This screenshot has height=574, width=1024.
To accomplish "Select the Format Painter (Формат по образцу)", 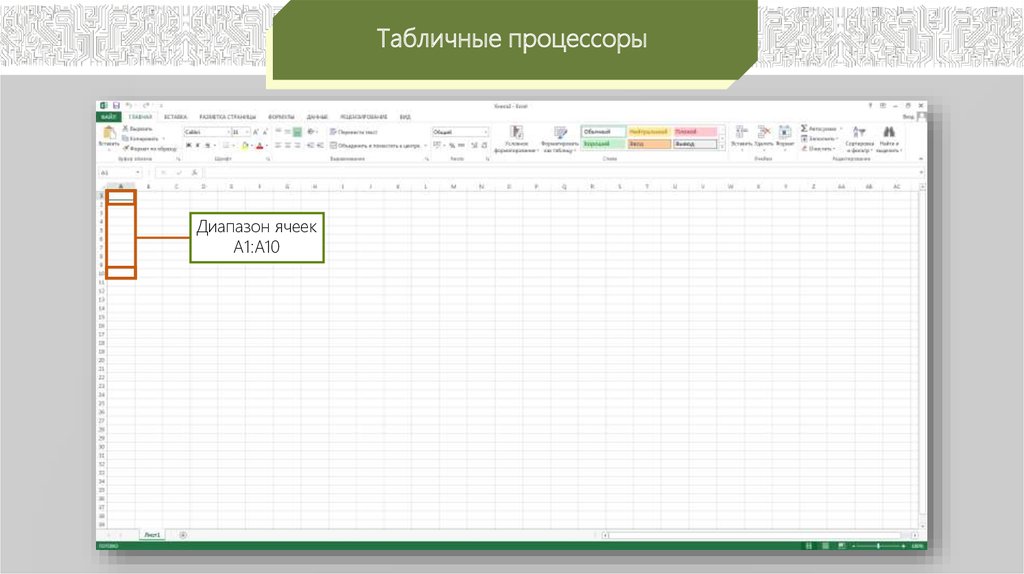I will pos(150,149).
